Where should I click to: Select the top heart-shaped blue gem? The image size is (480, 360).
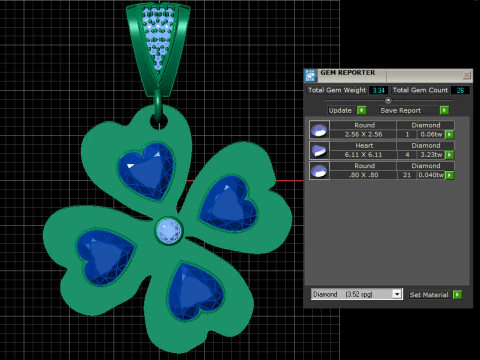147,171
